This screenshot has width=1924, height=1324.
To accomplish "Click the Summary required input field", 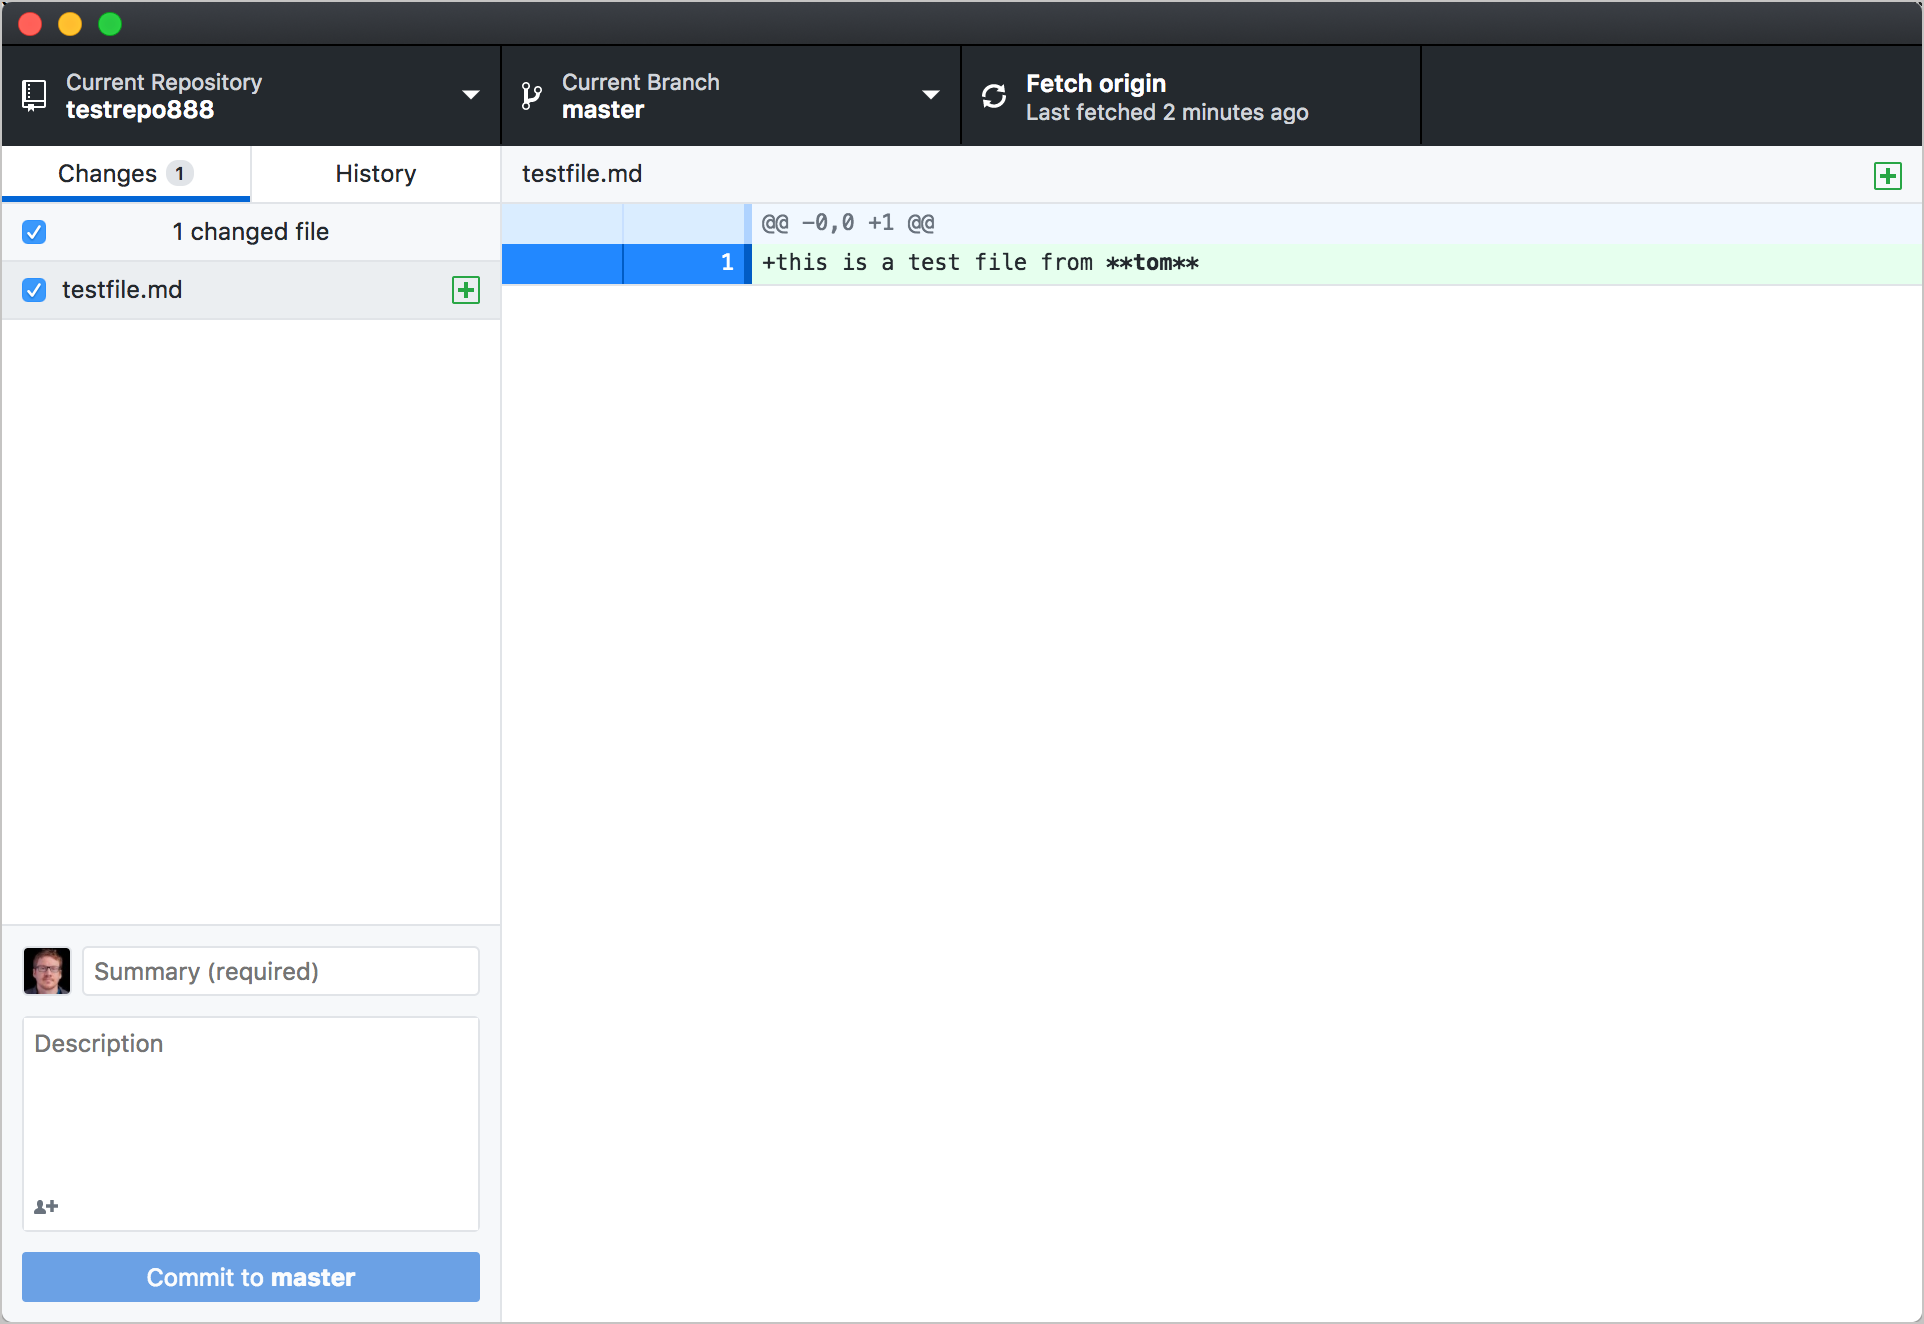I will coord(281,969).
